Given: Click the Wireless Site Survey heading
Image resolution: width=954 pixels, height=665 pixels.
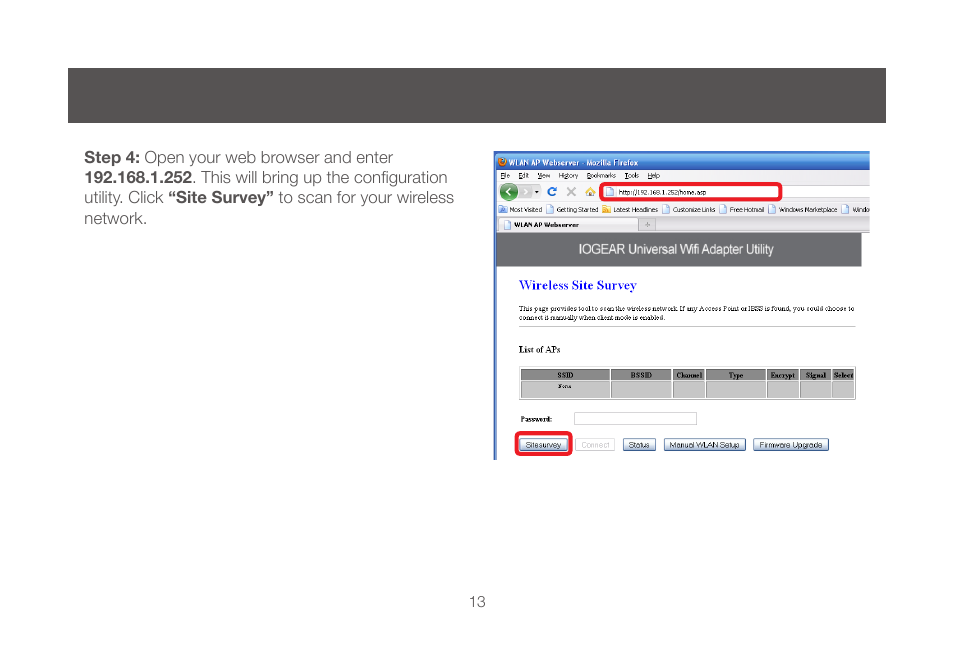Looking at the screenshot, I should click(x=577, y=285).
